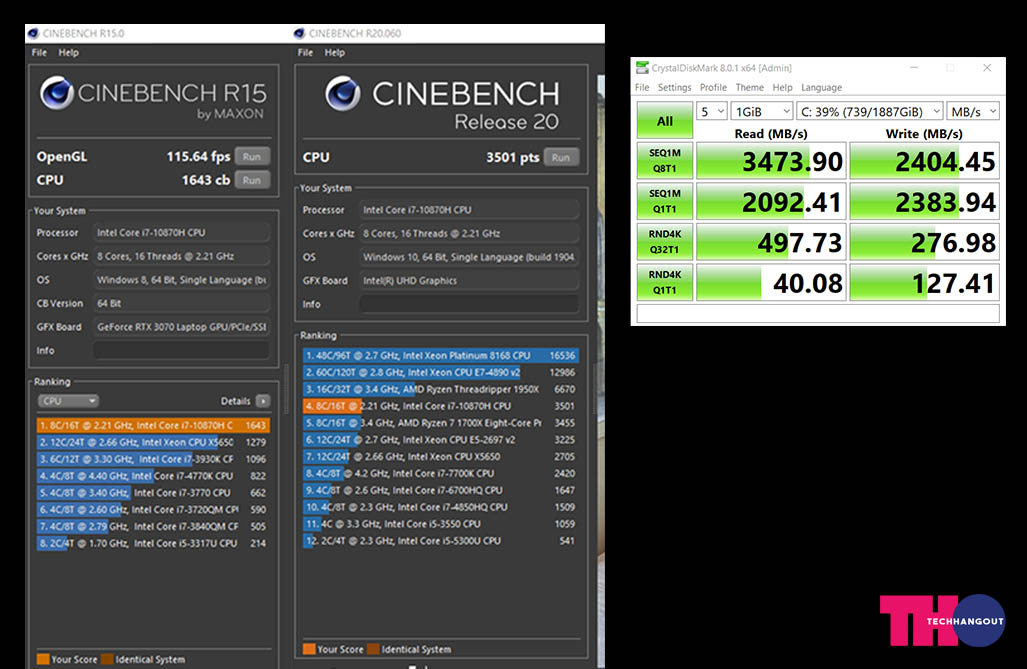
Task: Open the CPU ranking dropdown in Cinebench R15
Action: (67, 401)
